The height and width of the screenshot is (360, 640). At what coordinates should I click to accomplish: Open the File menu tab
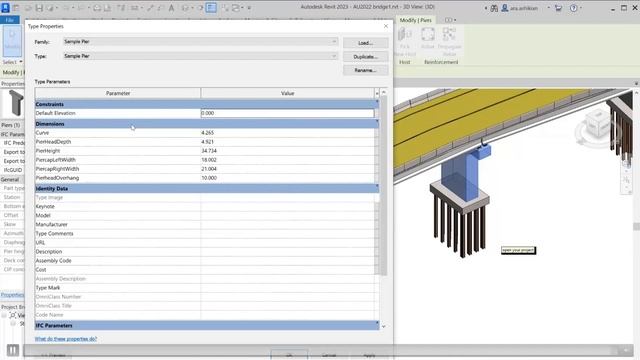tap(10, 20)
